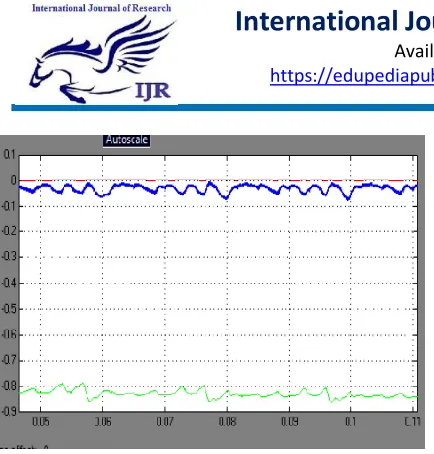
Task: Select the 'Avail' text line
Action: click(x=414, y=51)
